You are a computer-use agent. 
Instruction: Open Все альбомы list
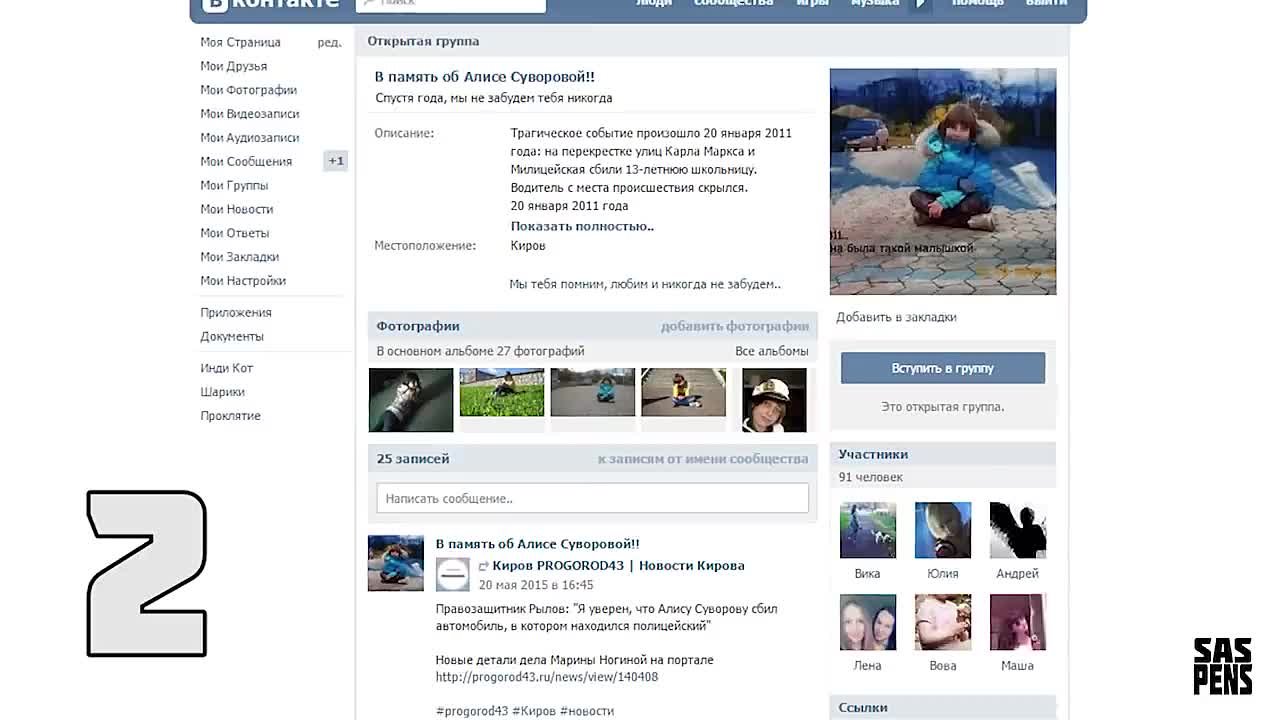tap(771, 351)
